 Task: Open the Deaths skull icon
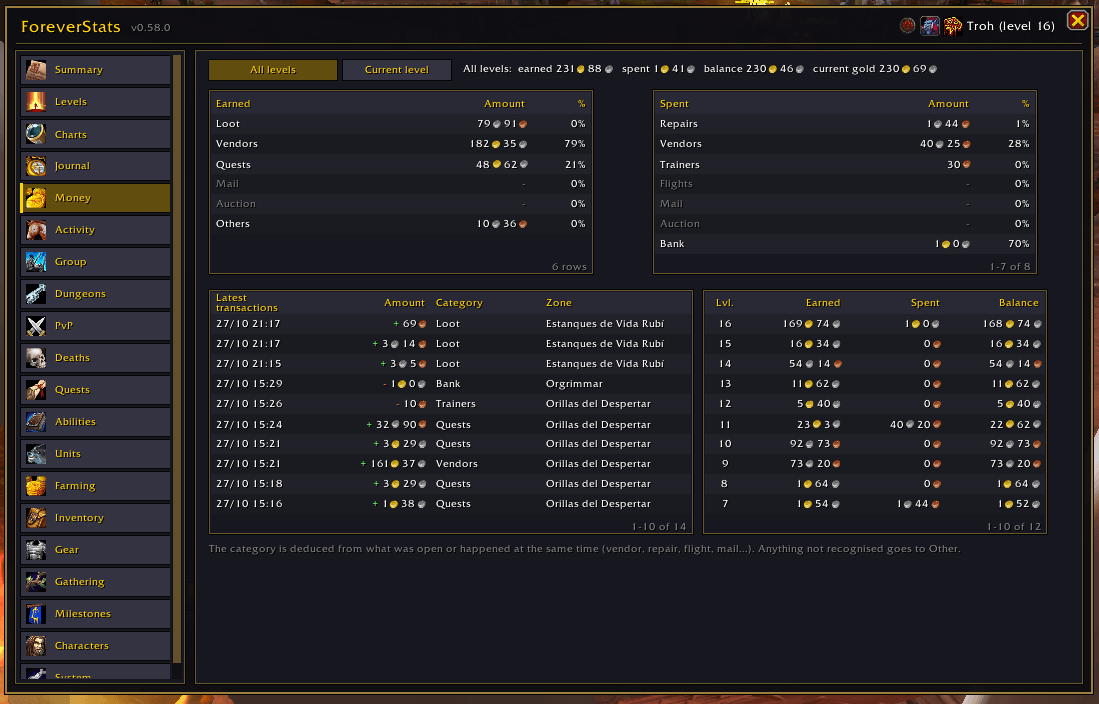(x=36, y=358)
